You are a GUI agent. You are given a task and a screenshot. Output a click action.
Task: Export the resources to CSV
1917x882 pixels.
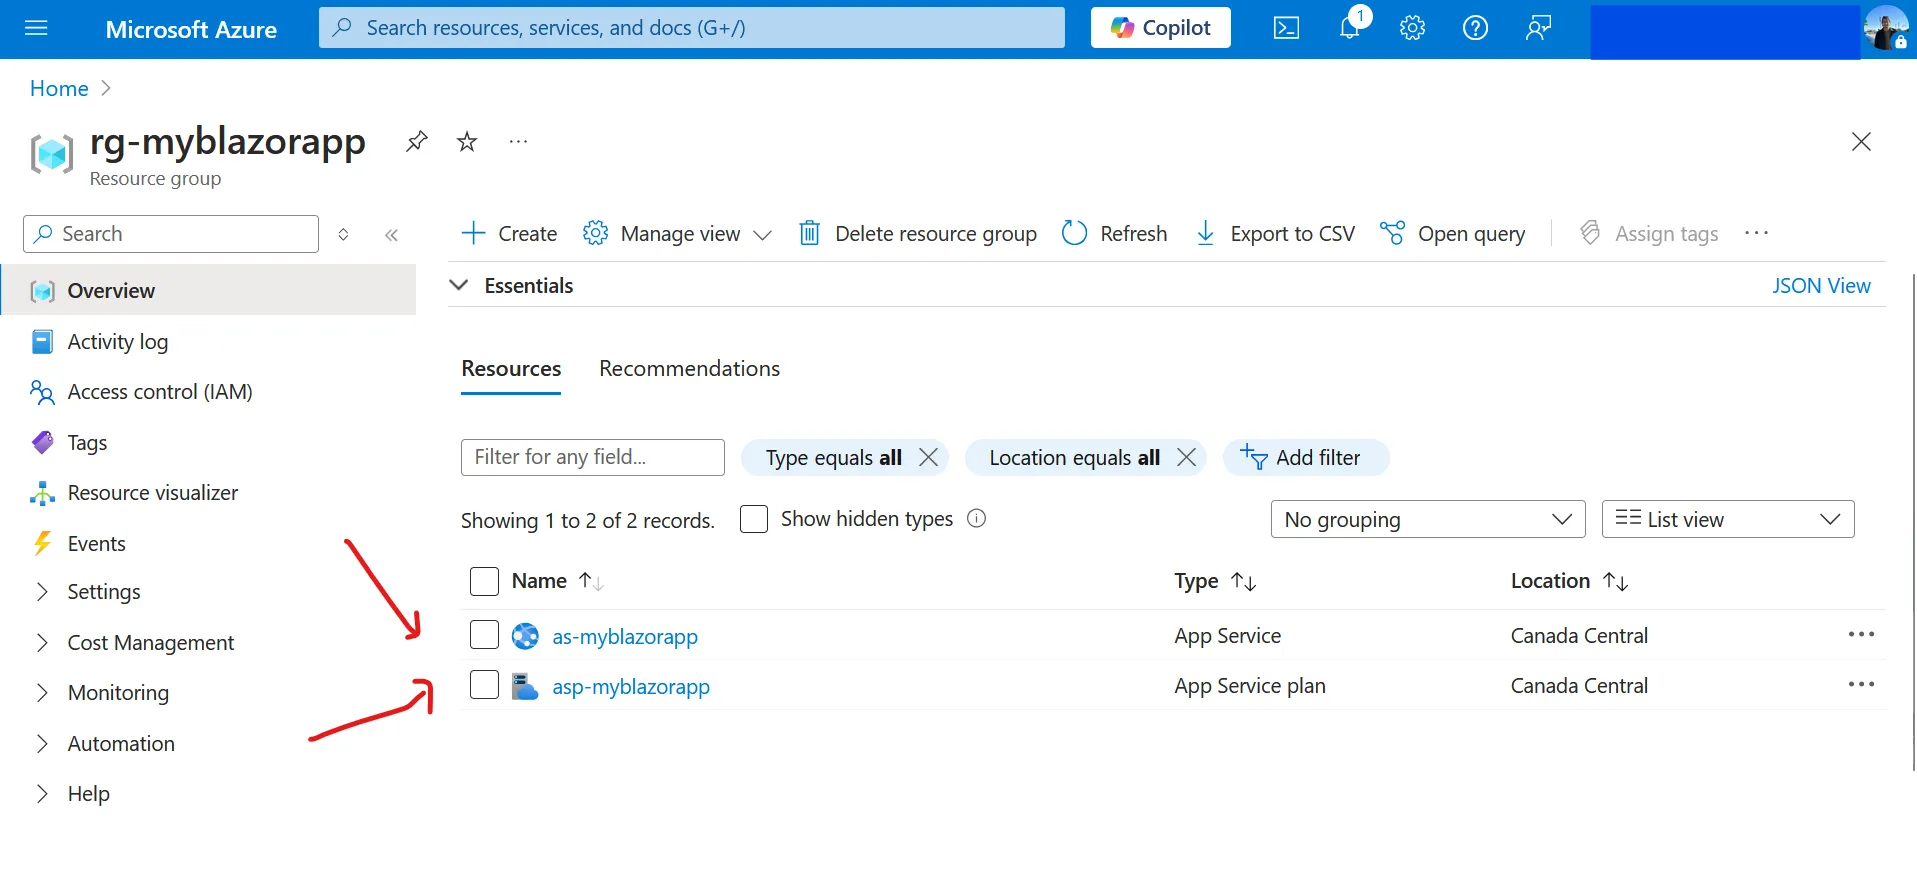pos(1275,234)
